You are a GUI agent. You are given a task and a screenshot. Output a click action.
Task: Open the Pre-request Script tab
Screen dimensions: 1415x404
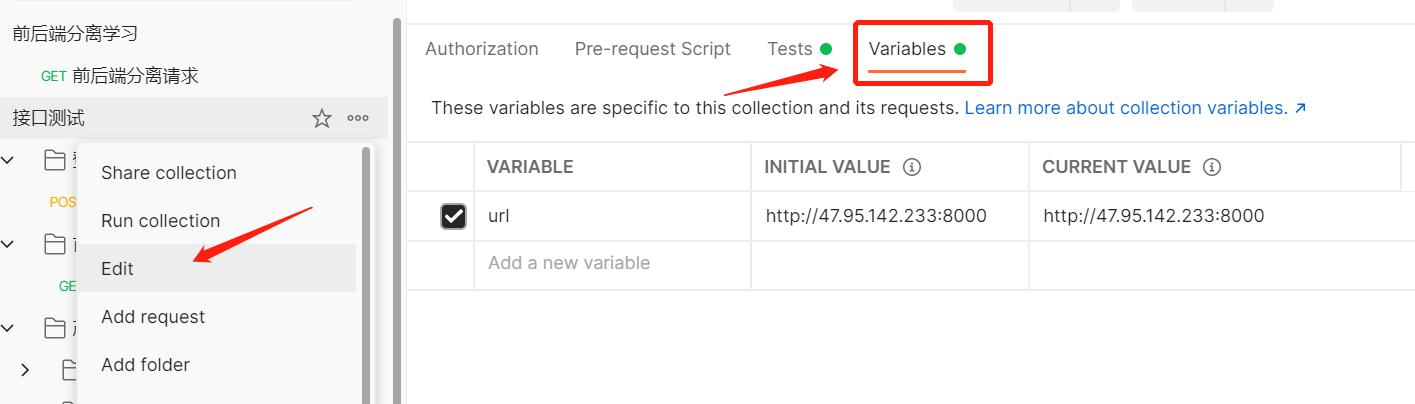pyautogui.click(x=652, y=49)
